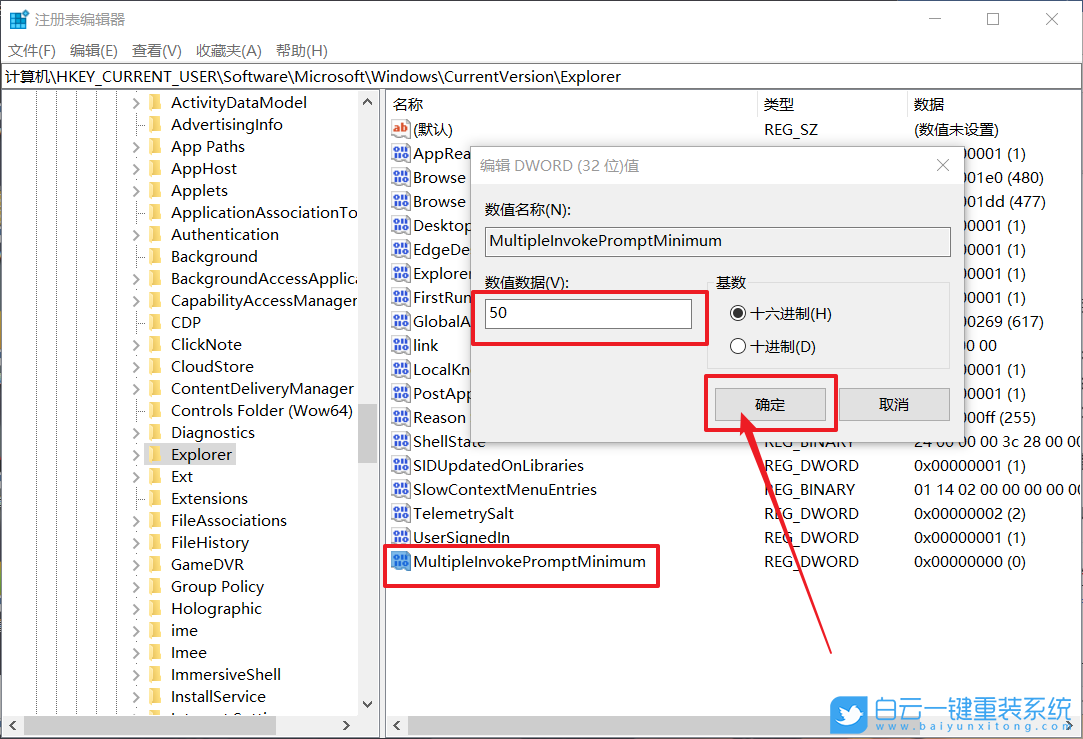Image resolution: width=1083 pixels, height=739 pixels.
Task: Click the SIDUpdatedOnLibraries value icon
Action: [400, 466]
